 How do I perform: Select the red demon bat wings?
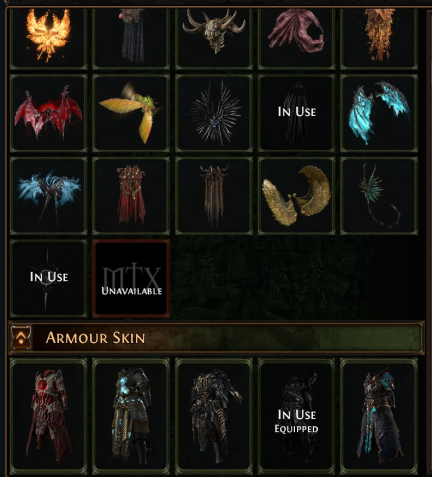pyautogui.click(x=49, y=113)
